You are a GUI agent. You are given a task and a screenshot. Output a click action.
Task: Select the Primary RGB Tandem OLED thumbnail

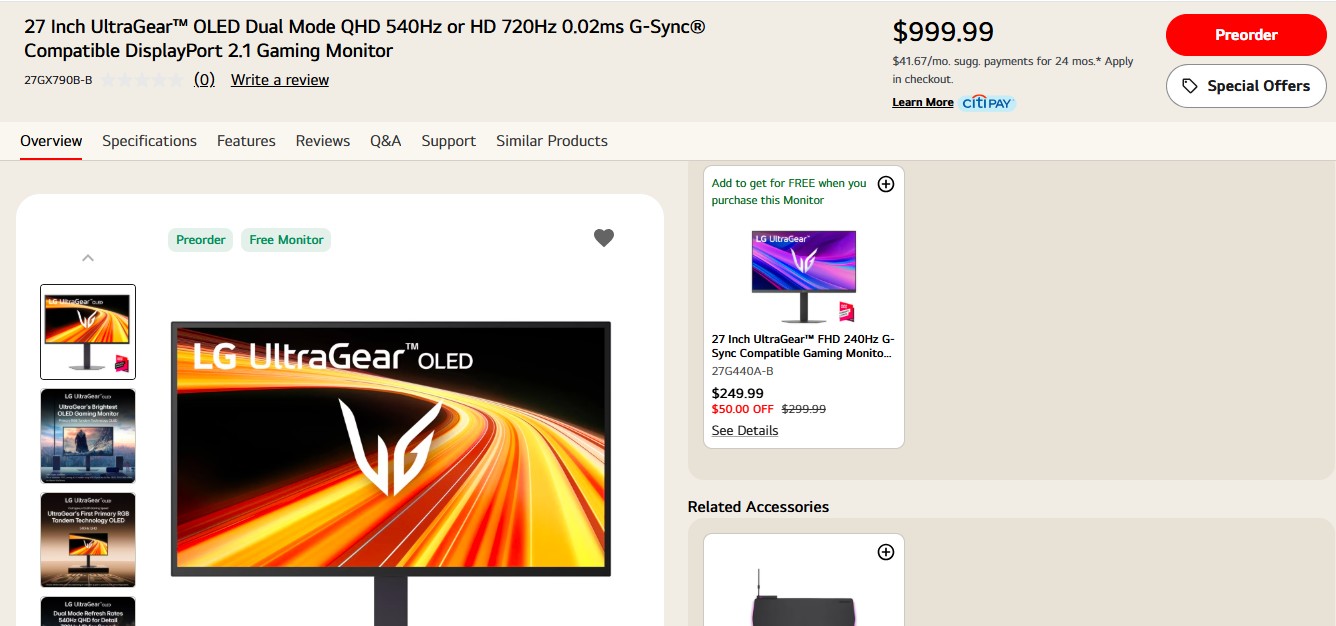pos(88,539)
